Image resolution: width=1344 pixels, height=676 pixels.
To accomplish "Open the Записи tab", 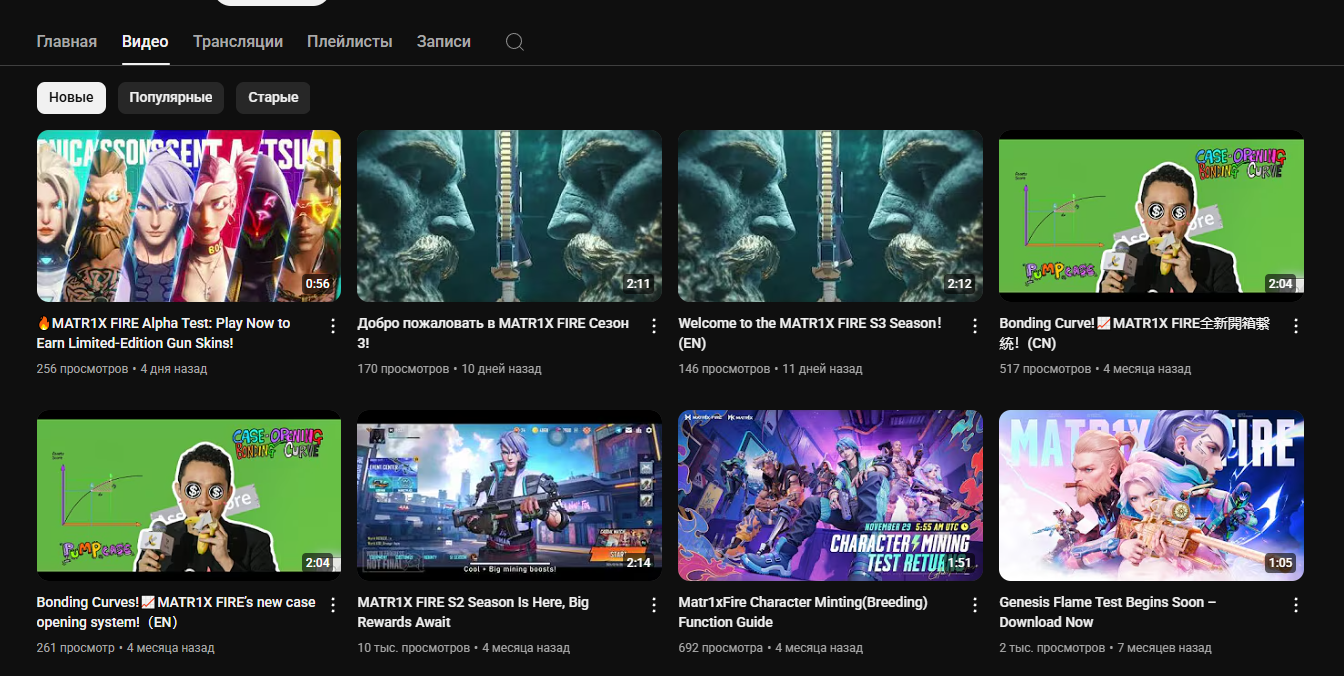I will click(444, 42).
